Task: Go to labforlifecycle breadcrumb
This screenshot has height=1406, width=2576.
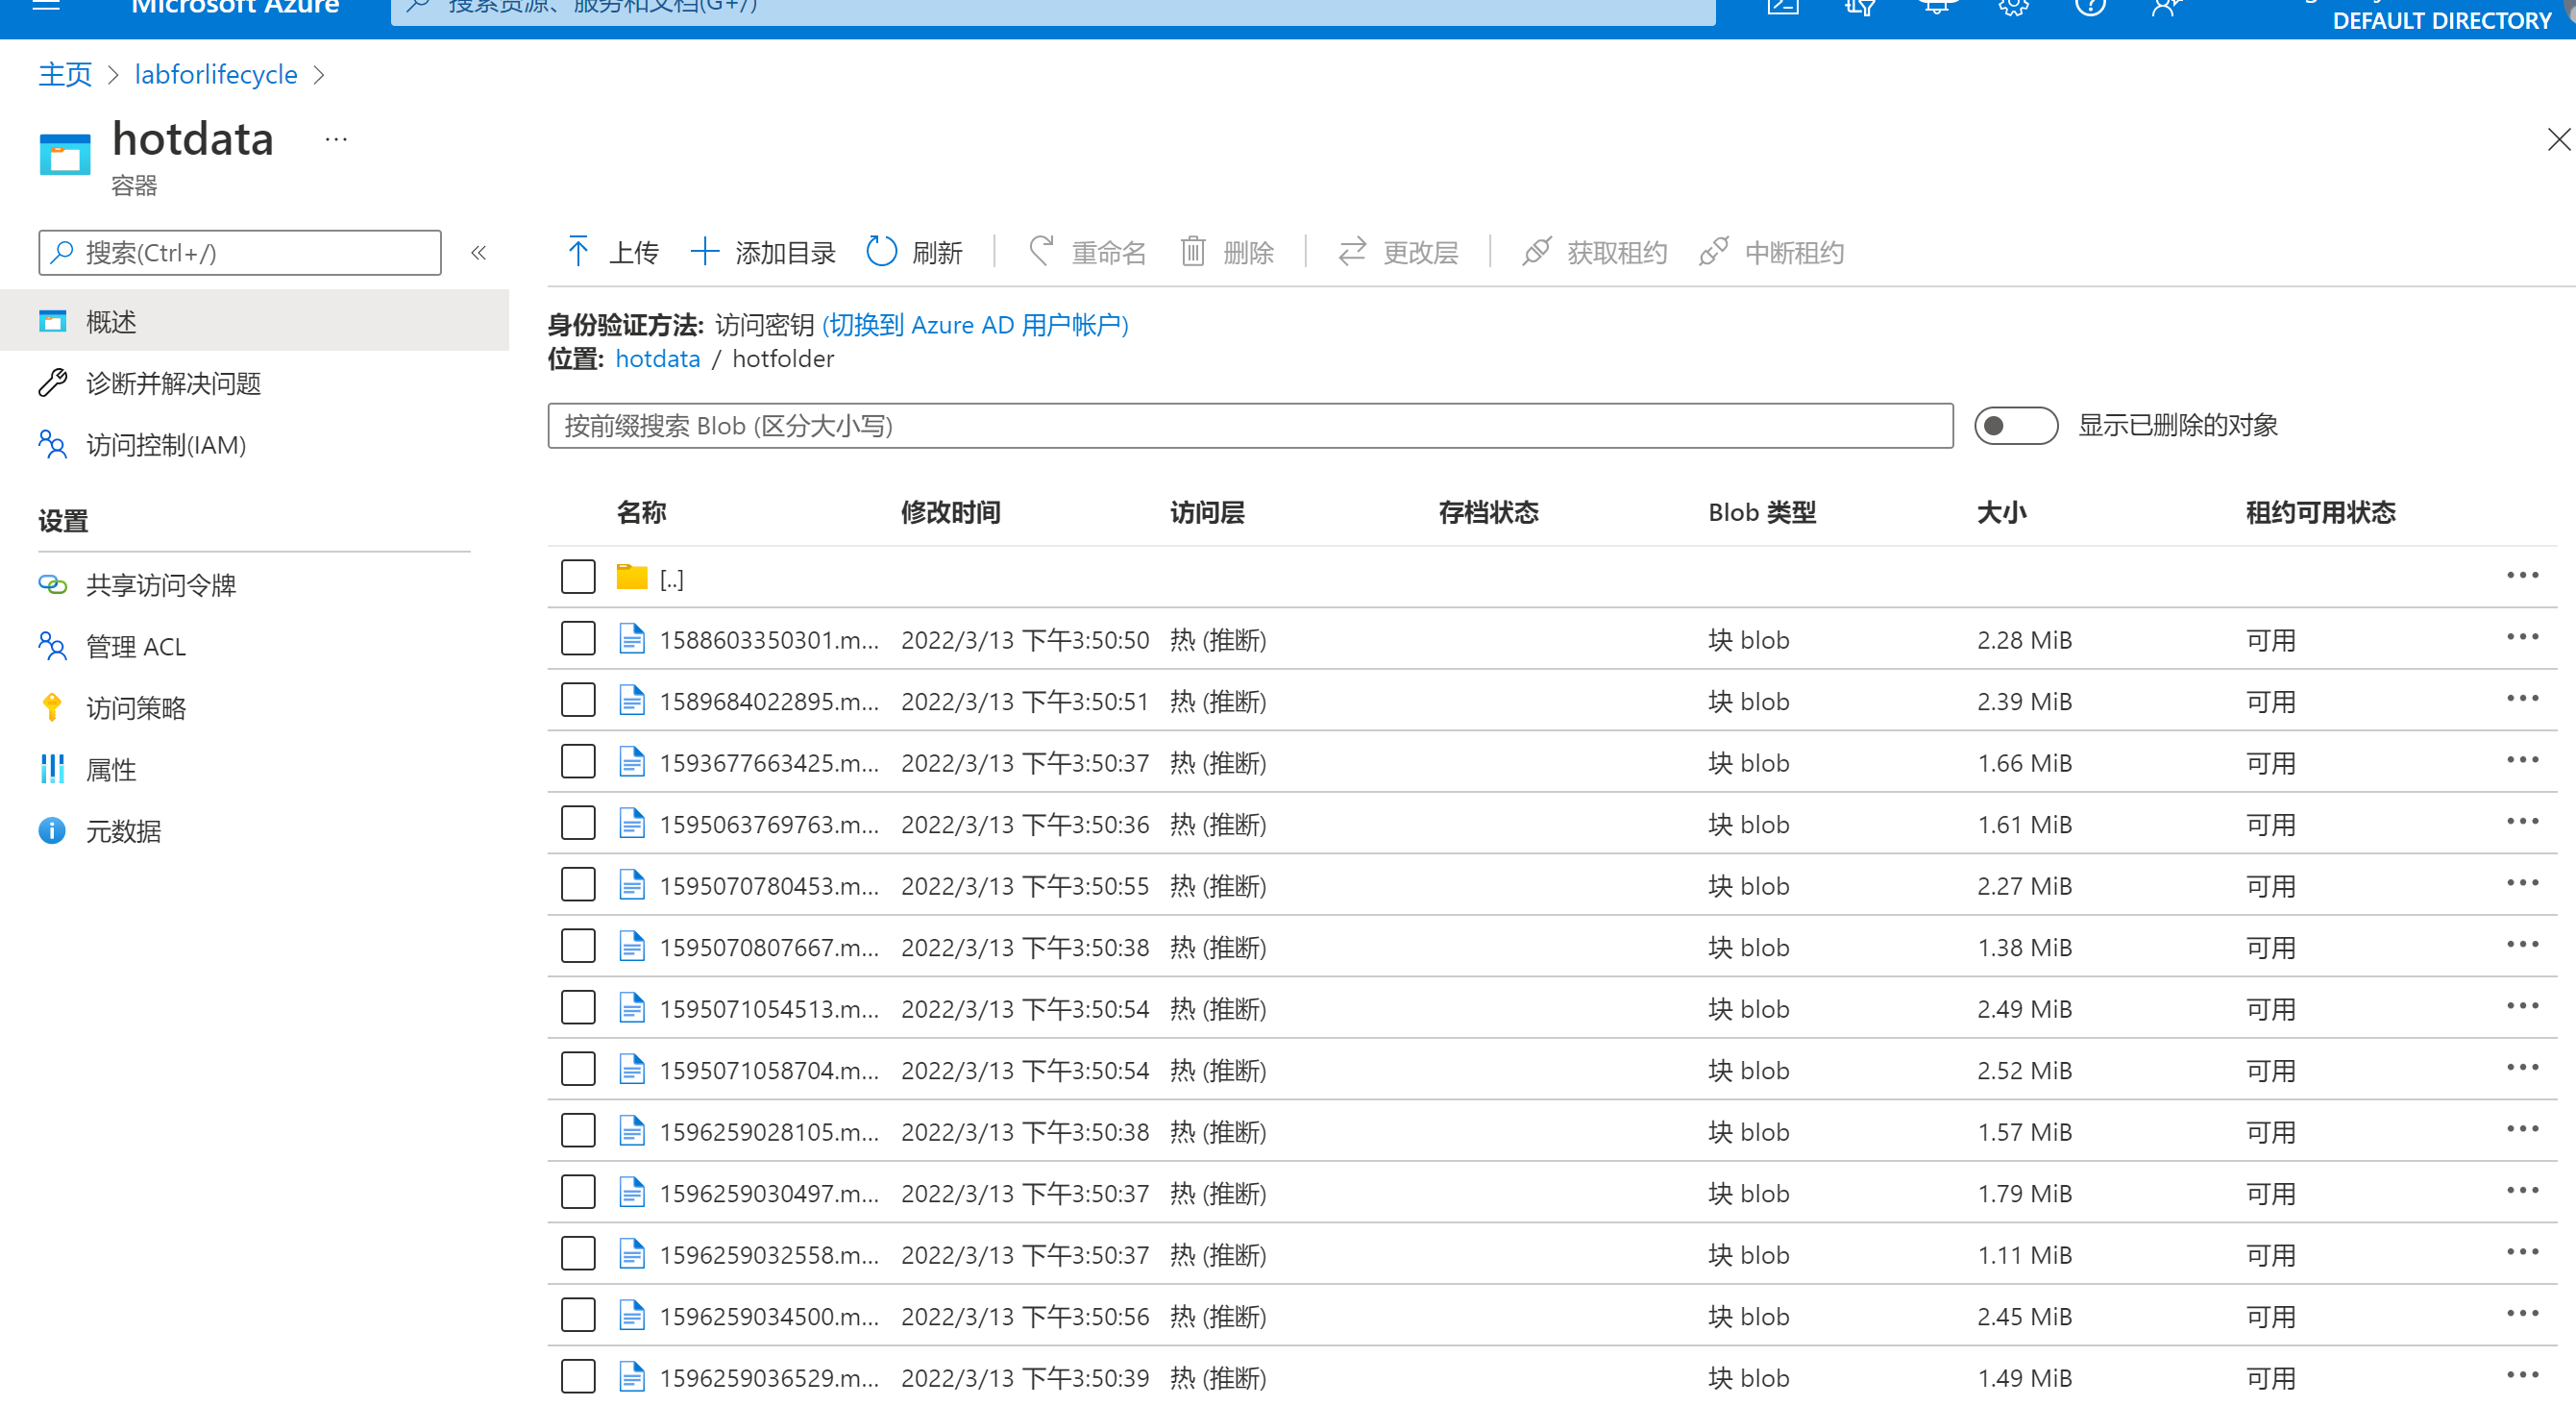Action: [x=216, y=74]
